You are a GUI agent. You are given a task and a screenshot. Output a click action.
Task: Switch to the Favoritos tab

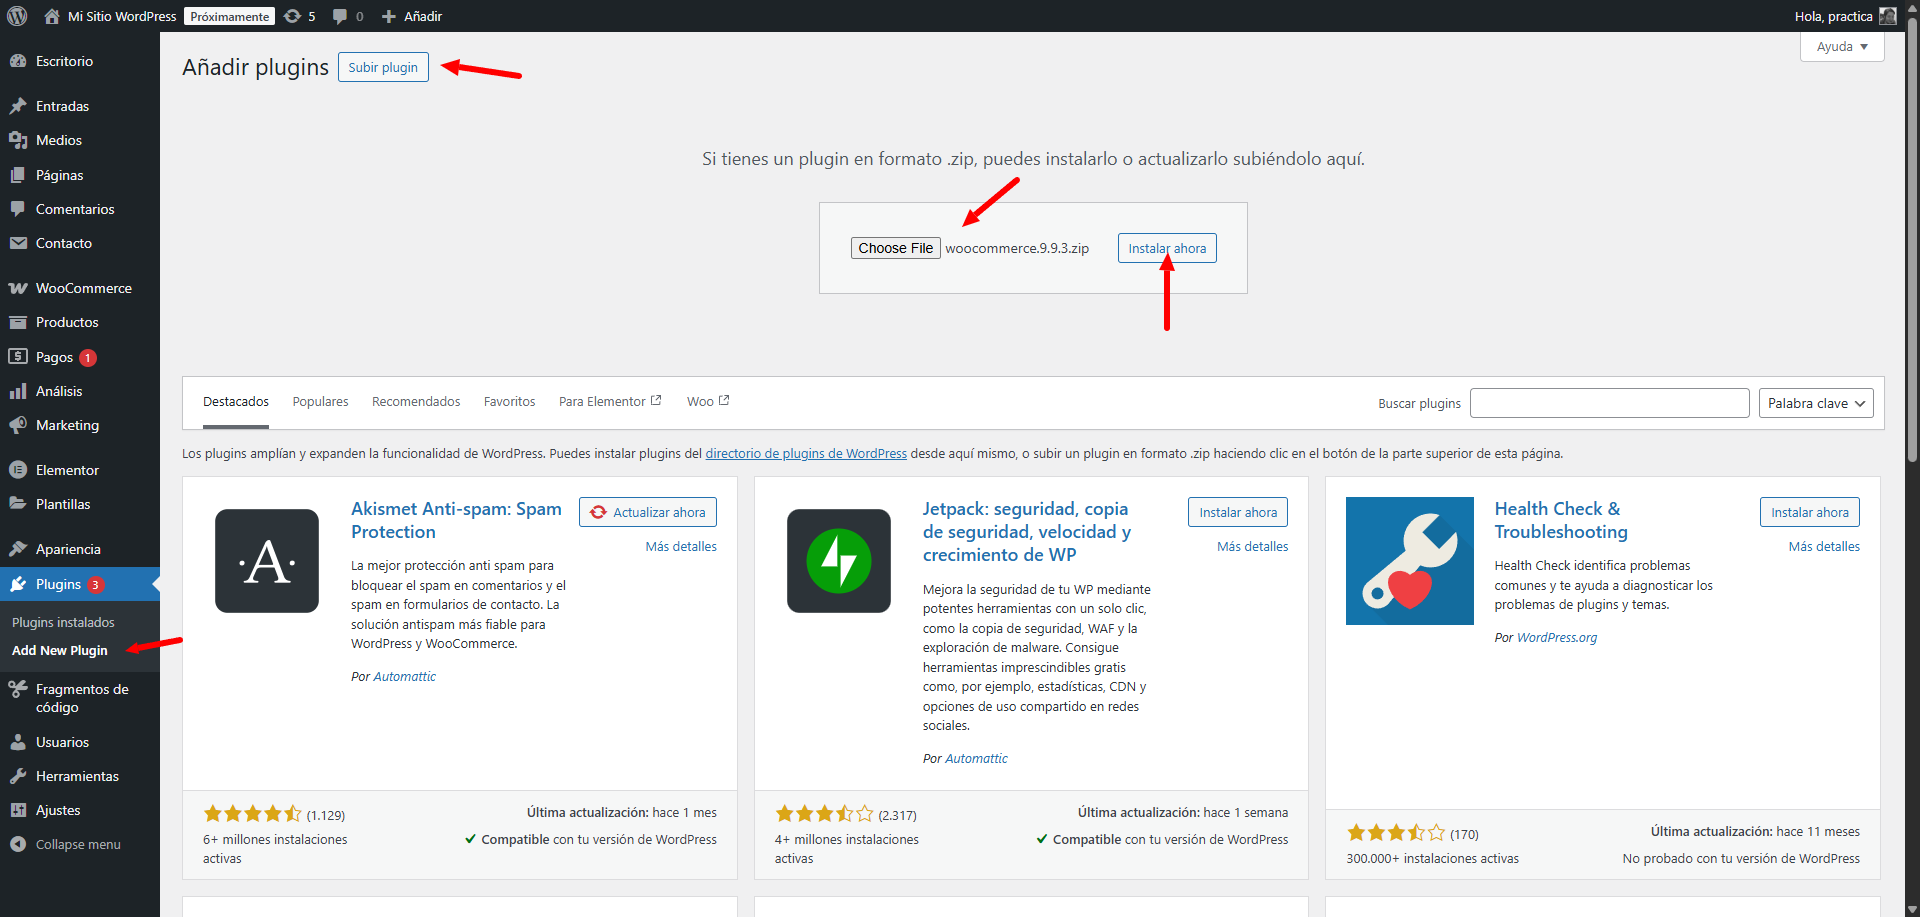[509, 402]
